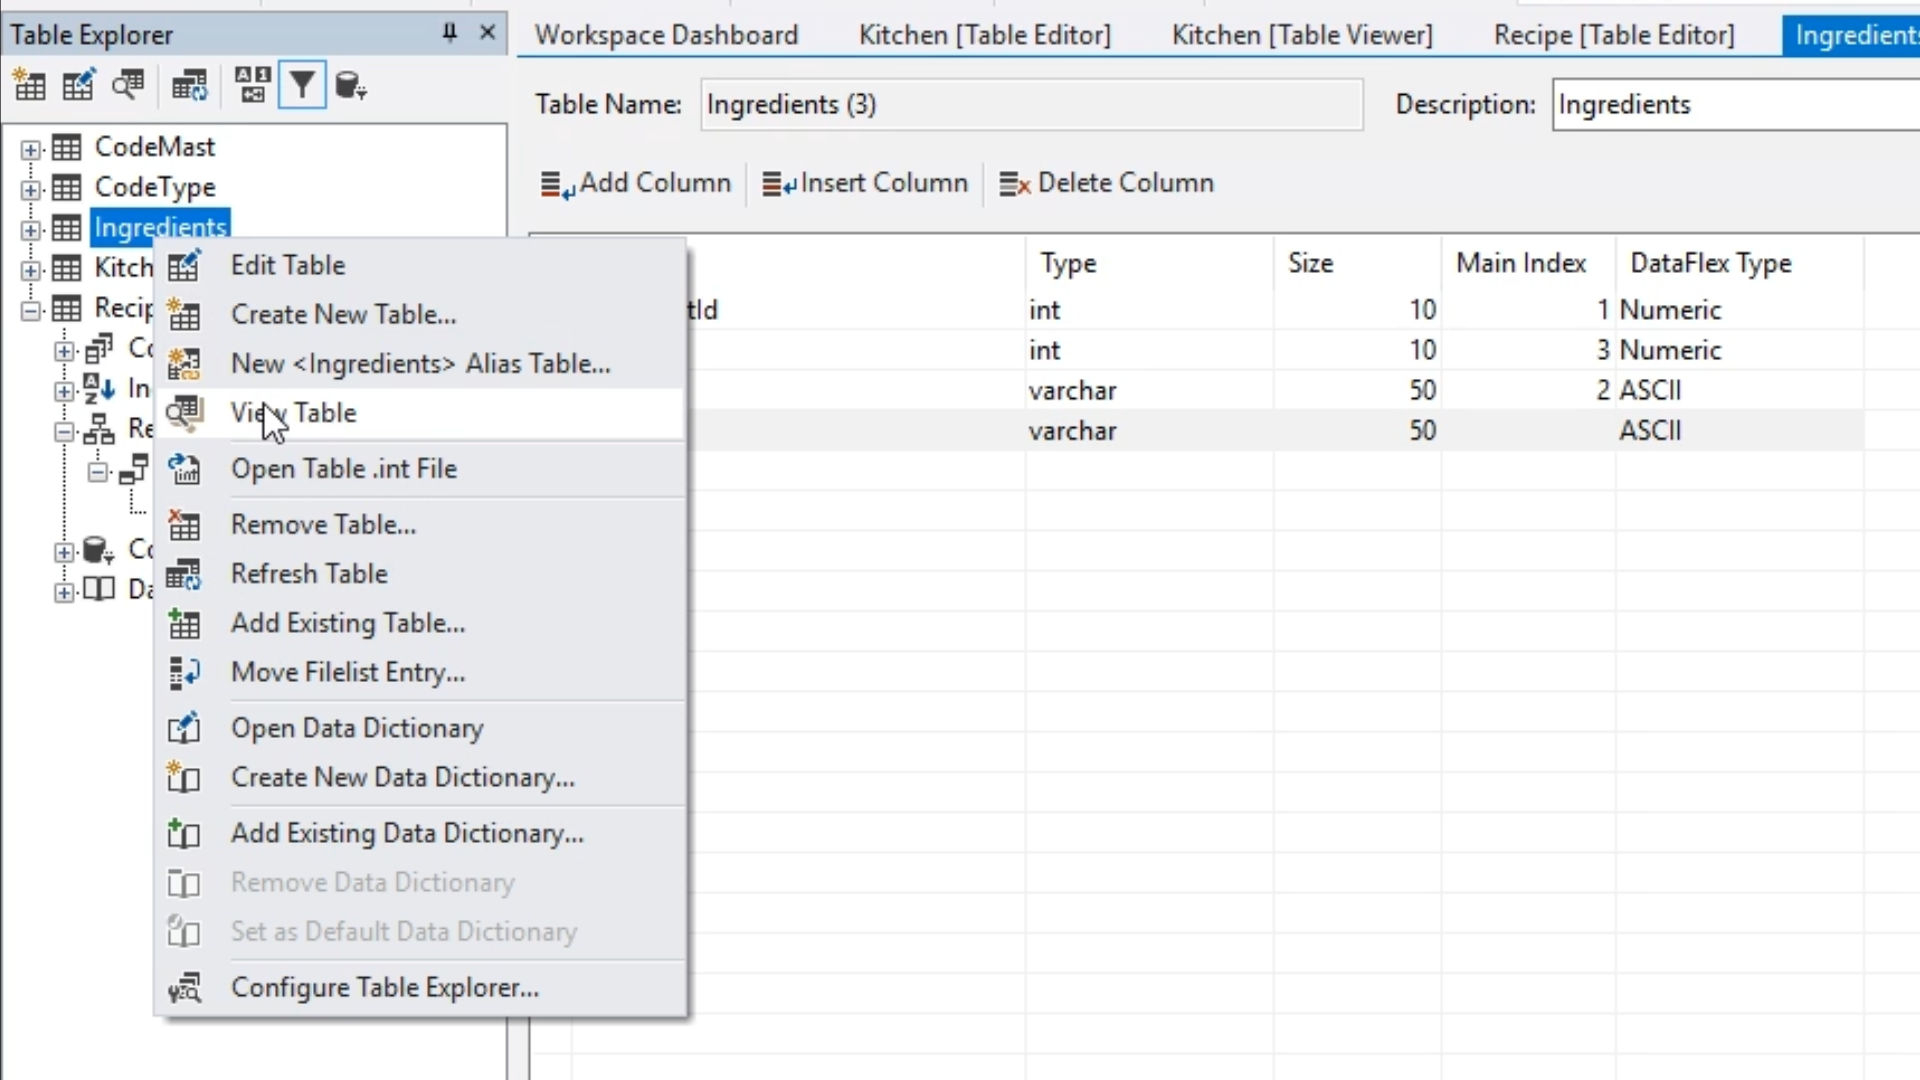The image size is (1920, 1080).
Task: Click the create new table toolbar icon
Action: click(x=29, y=86)
